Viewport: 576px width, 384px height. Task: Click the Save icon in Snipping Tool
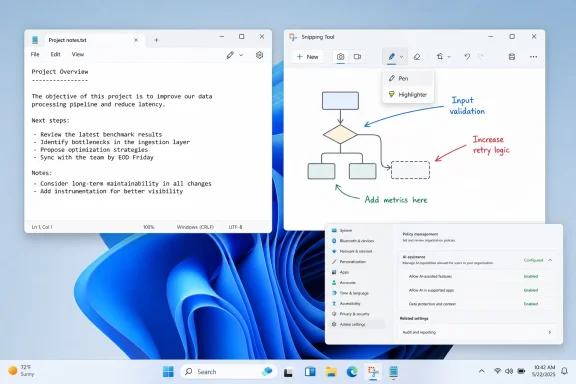coord(512,57)
